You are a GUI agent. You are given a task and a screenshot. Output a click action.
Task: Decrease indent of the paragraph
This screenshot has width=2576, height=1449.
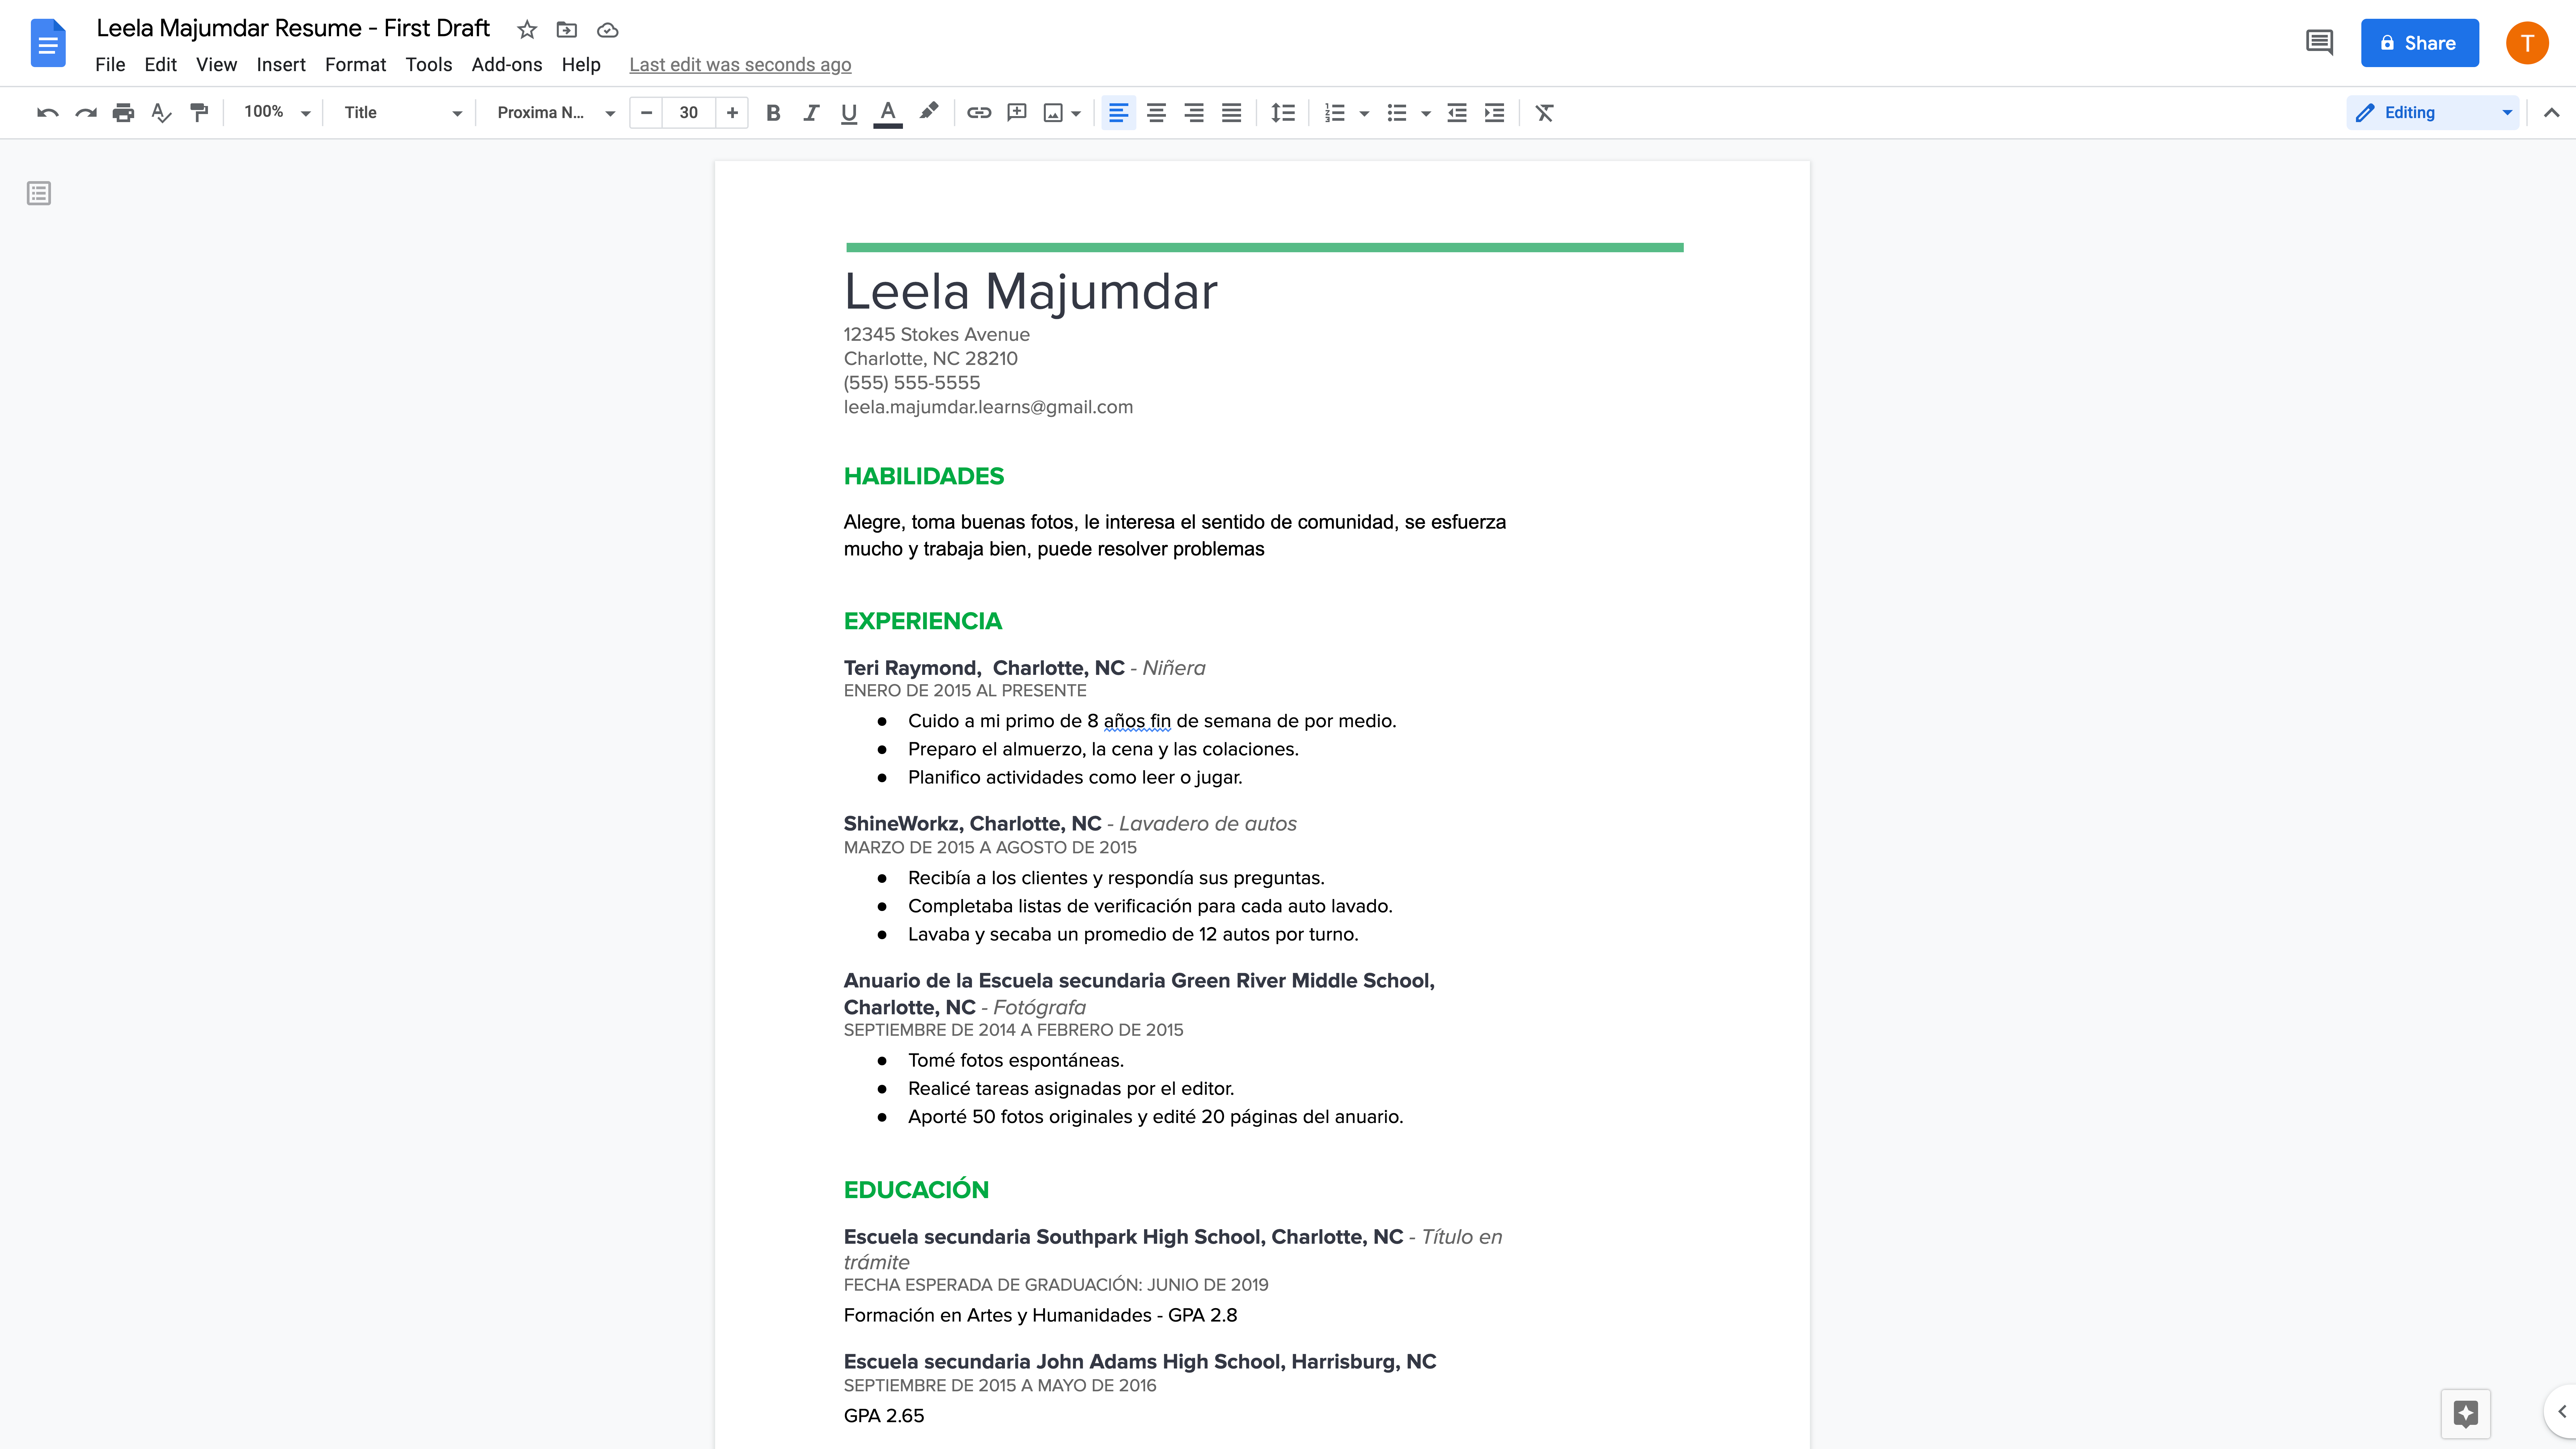1457,113
